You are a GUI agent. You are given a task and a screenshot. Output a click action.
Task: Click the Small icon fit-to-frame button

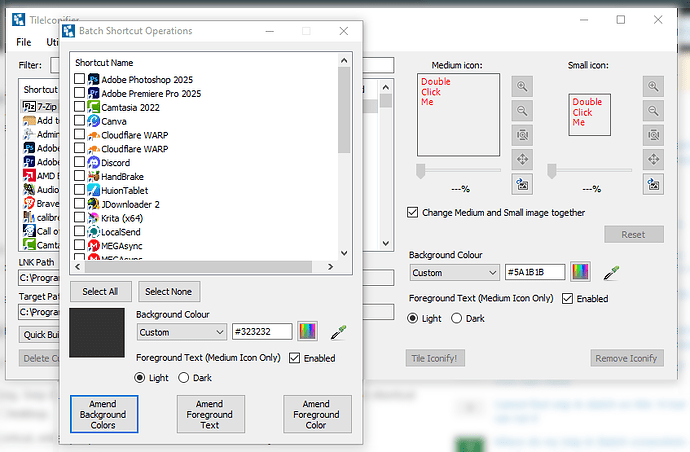653,135
